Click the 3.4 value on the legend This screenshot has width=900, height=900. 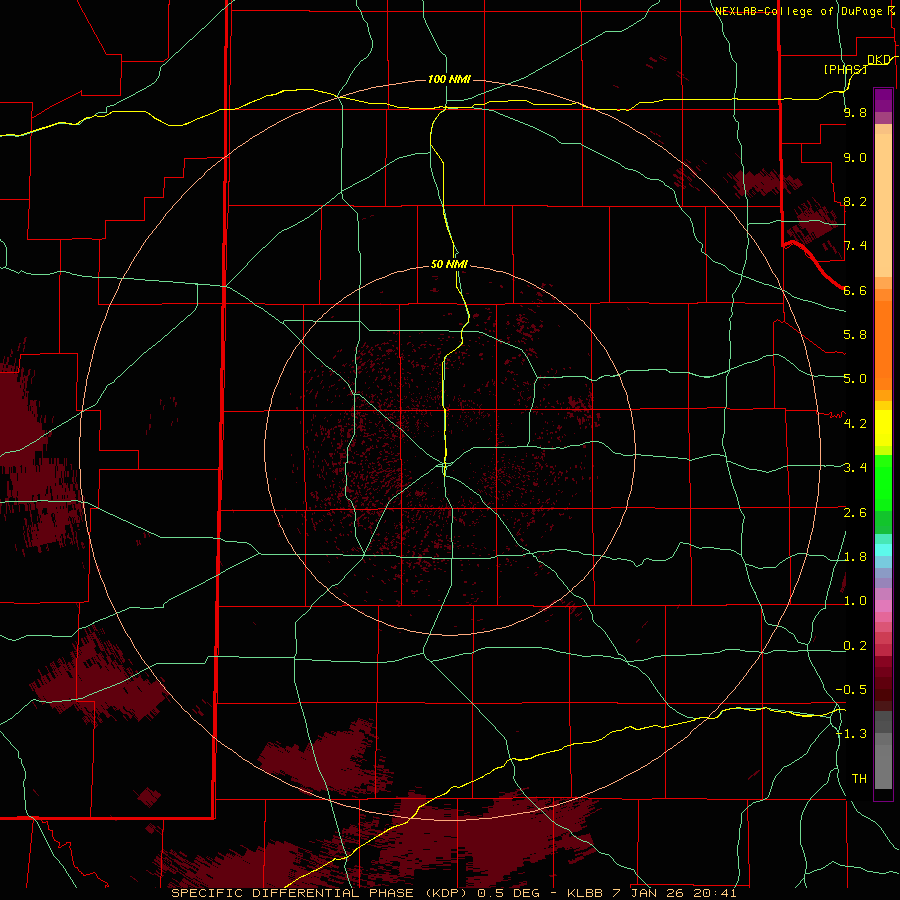(x=855, y=468)
